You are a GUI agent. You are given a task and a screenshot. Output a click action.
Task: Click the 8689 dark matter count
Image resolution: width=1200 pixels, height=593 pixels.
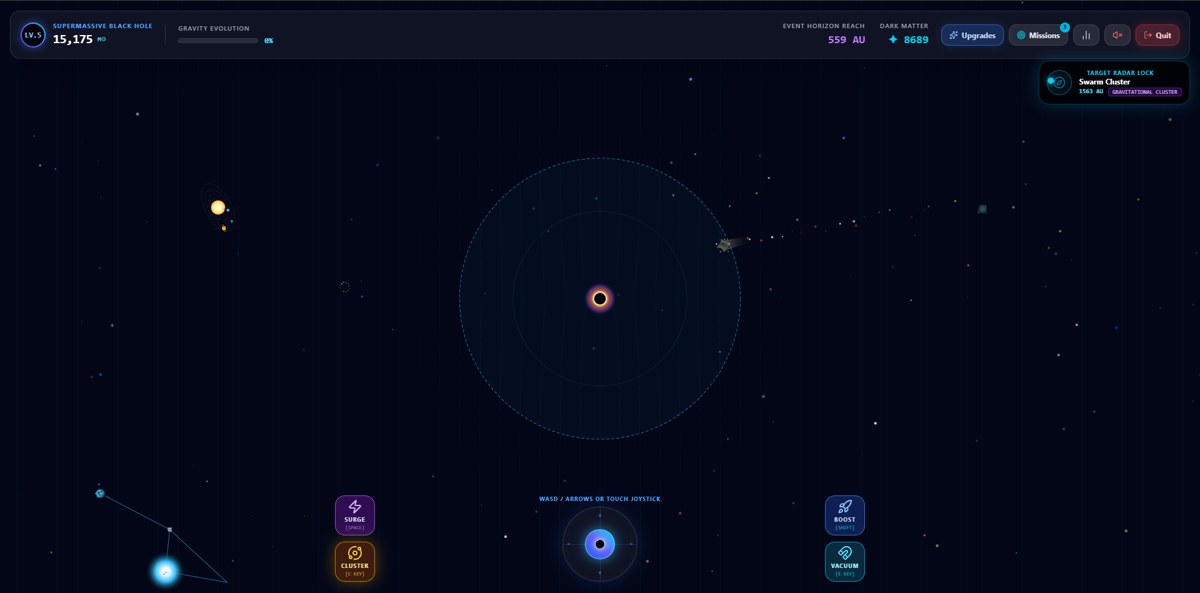pyautogui.click(x=916, y=40)
